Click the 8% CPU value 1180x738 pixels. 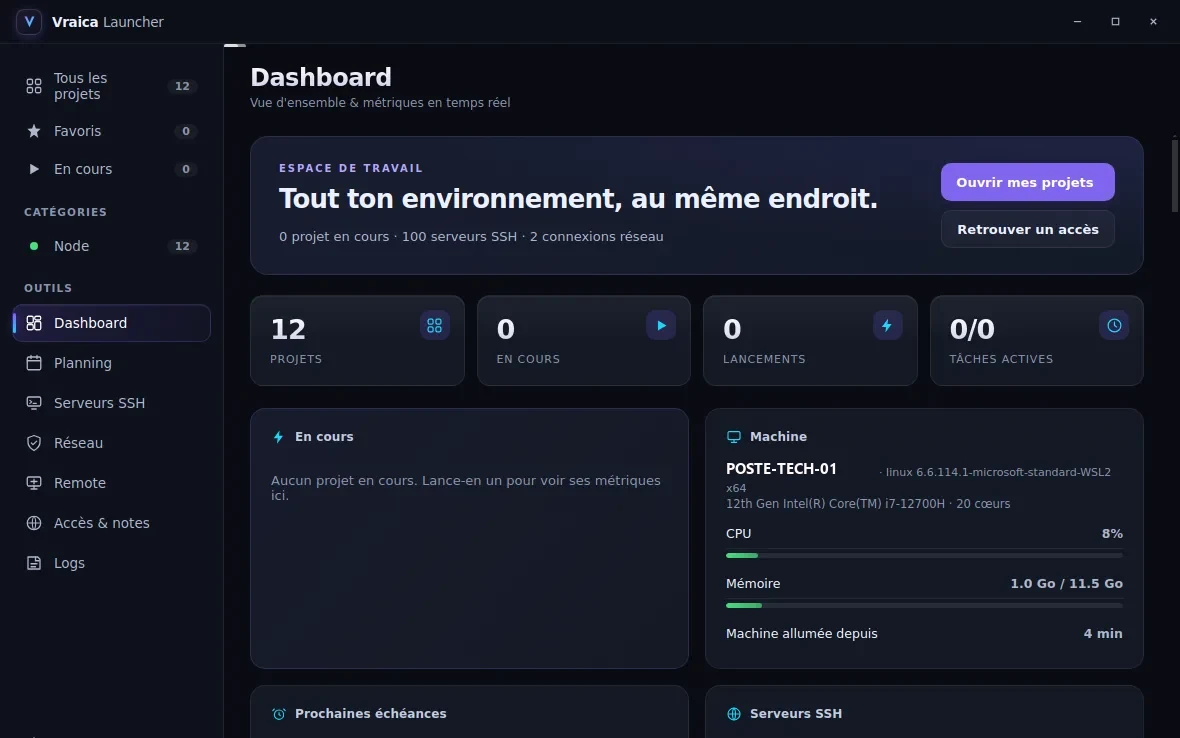coord(1112,533)
